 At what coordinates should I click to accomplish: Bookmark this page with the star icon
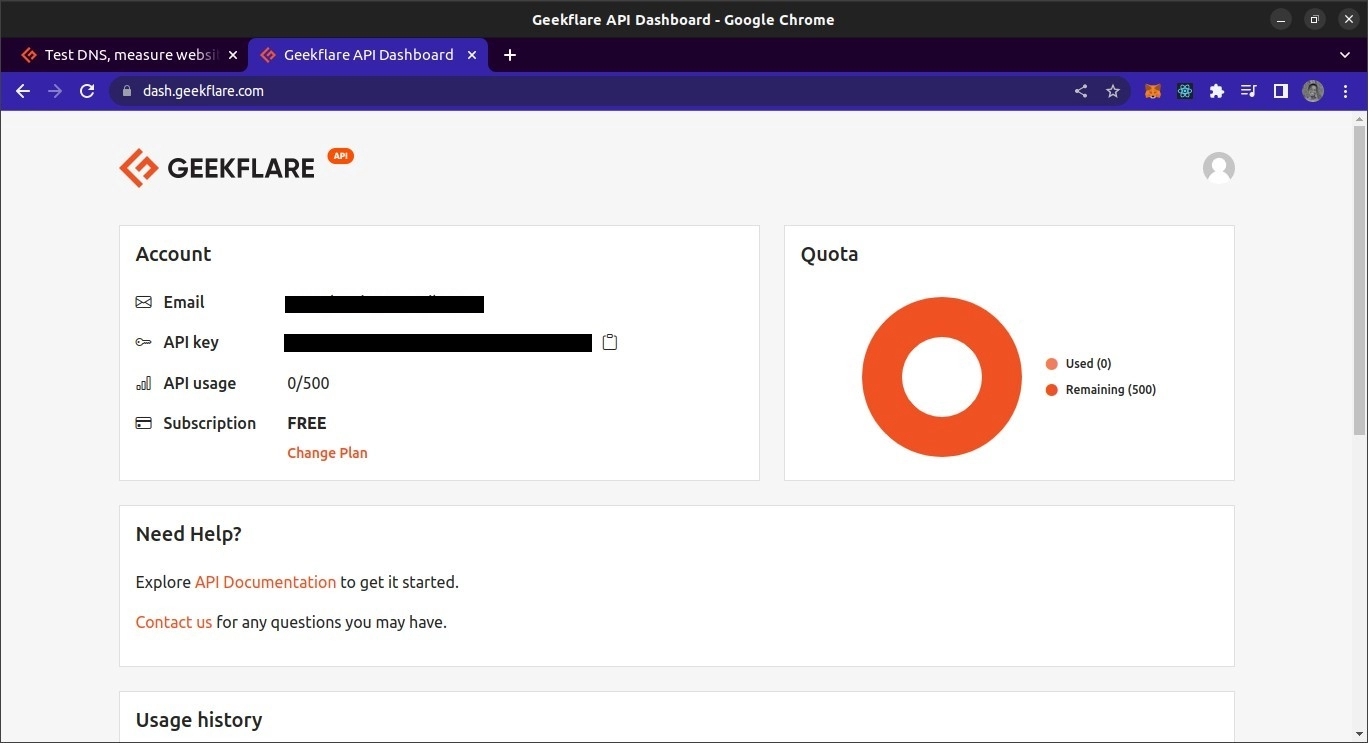click(x=1113, y=90)
